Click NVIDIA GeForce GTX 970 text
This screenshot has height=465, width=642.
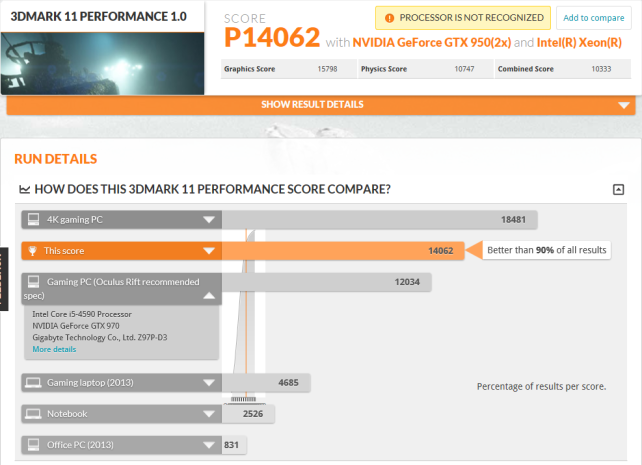click(x=76, y=326)
